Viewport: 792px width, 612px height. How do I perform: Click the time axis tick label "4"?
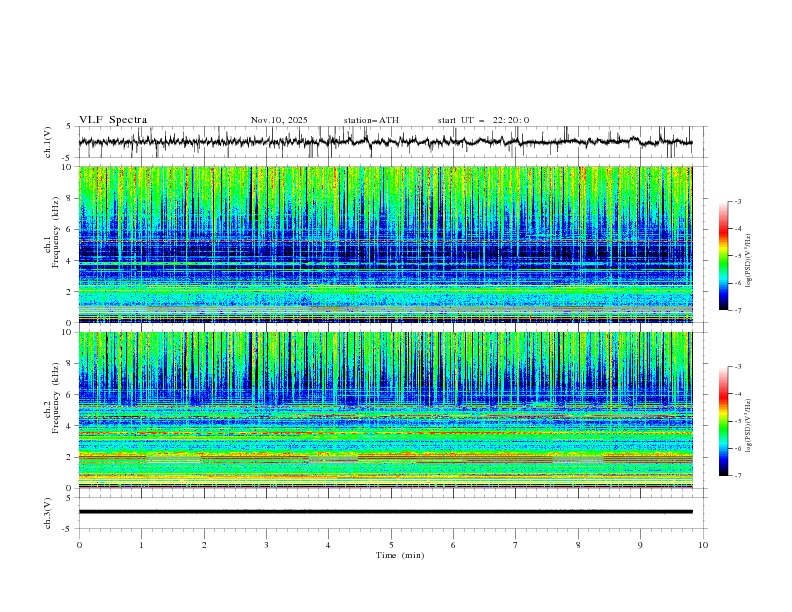pos(328,545)
